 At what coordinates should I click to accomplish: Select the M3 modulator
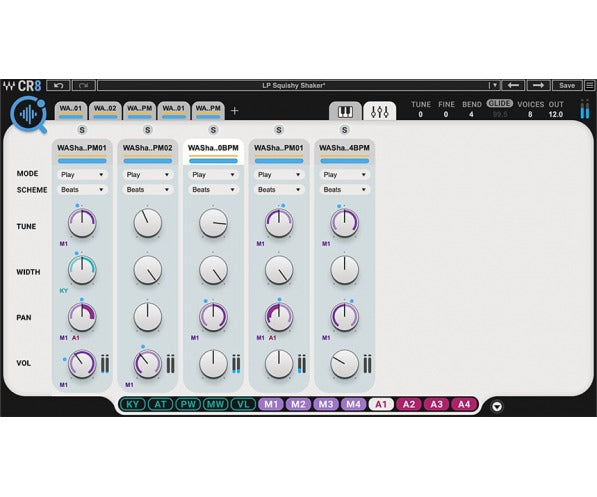pyautogui.click(x=326, y=404)
